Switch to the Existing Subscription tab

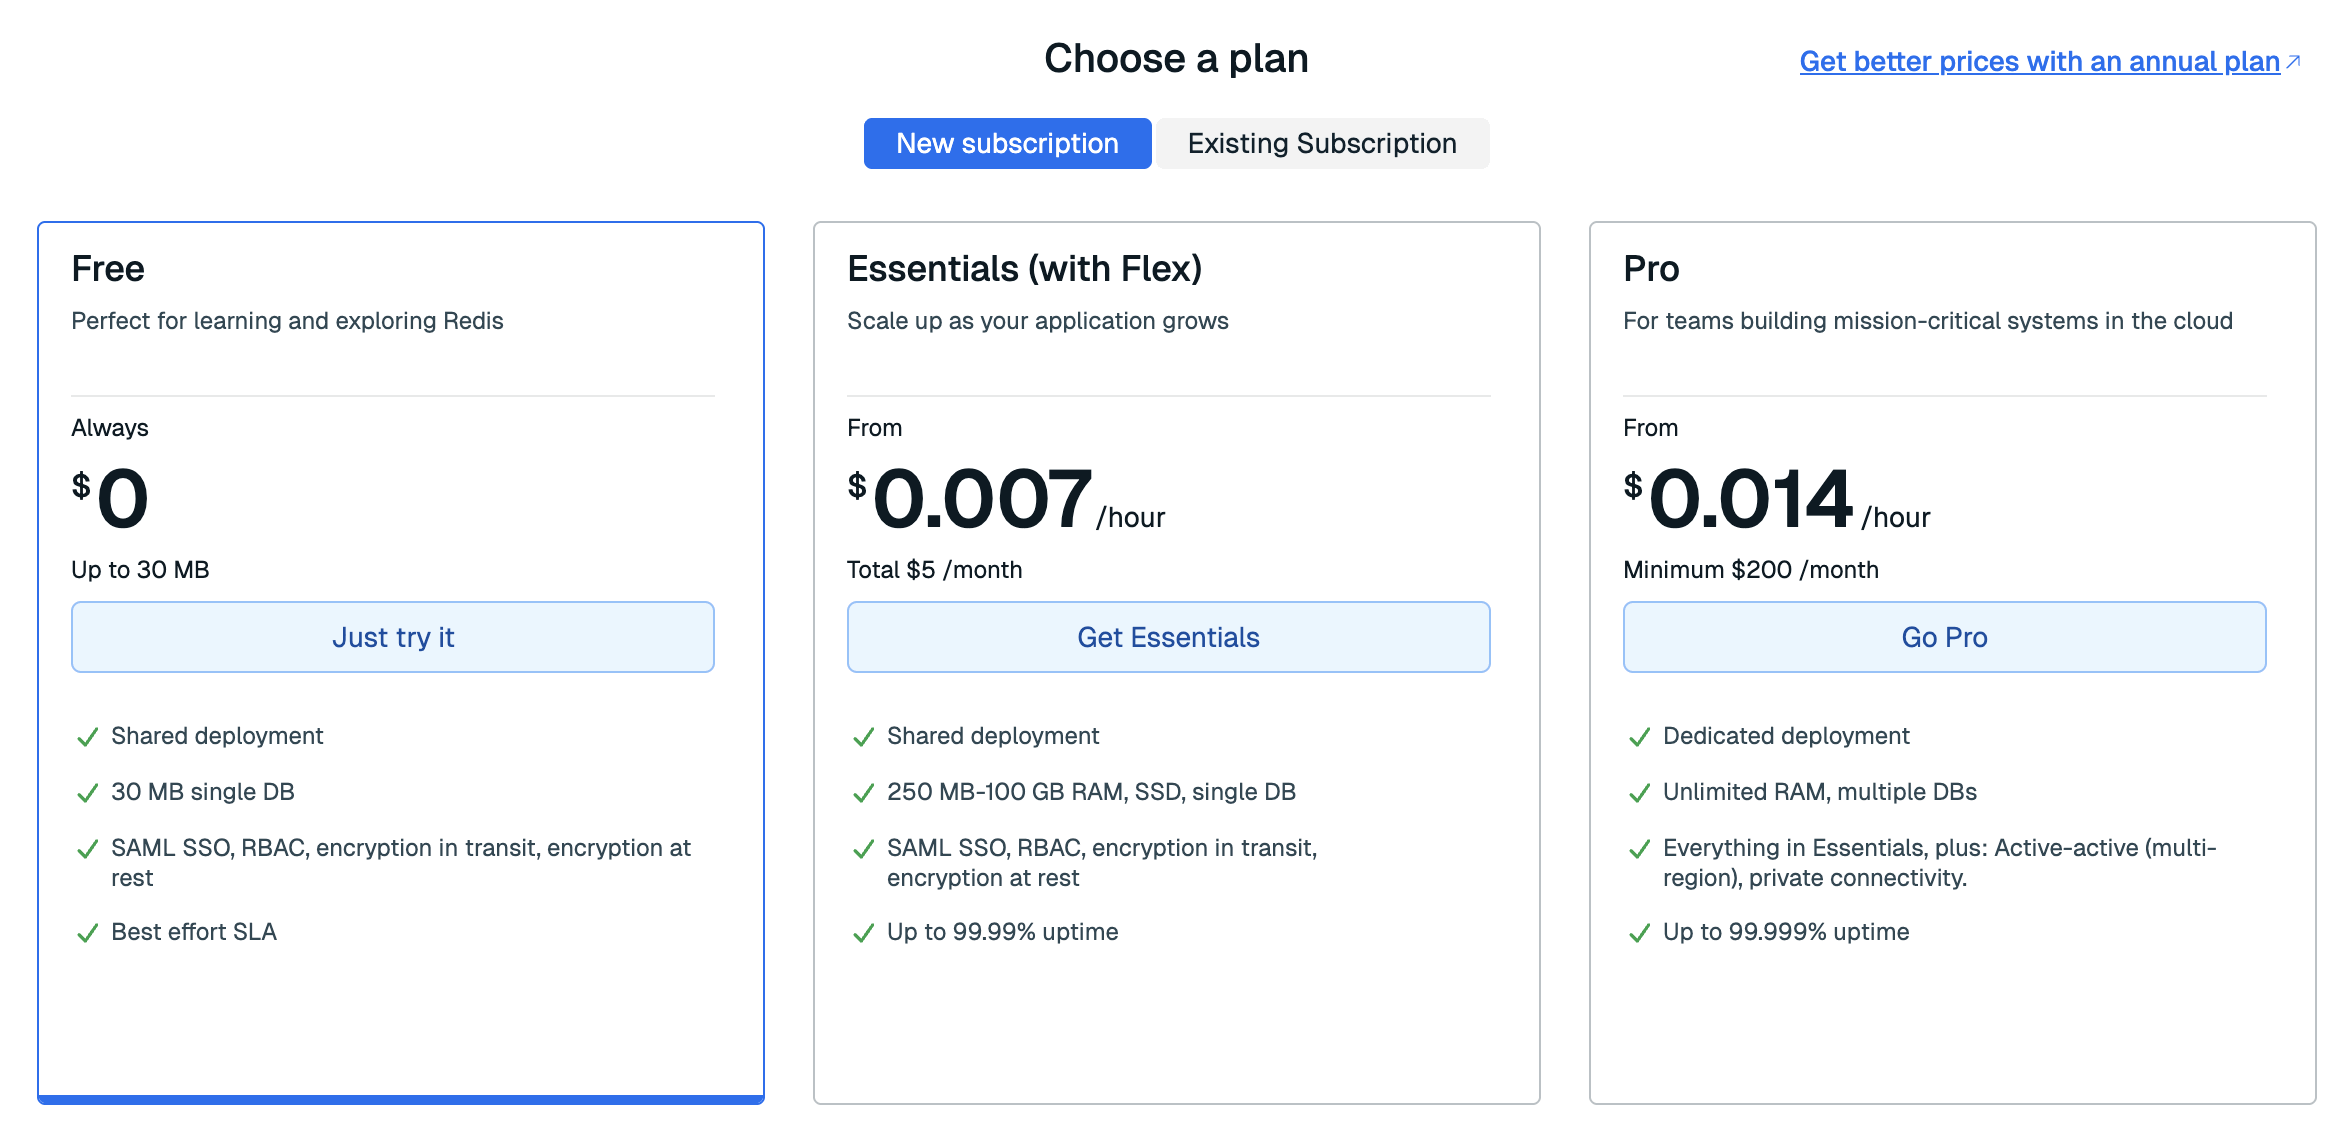click(1321, 144)
